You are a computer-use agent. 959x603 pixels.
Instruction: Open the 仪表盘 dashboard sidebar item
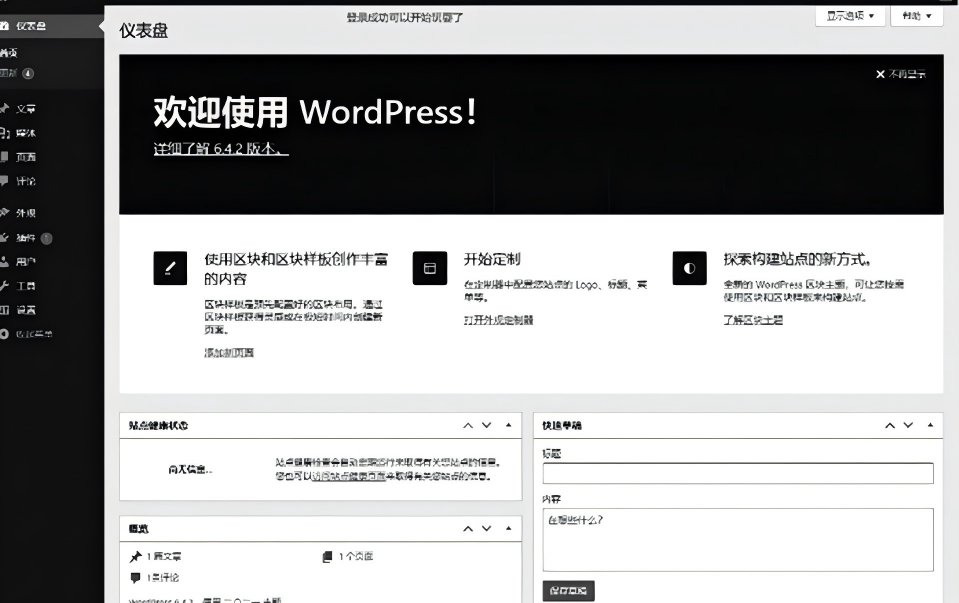(x=52, y=26)
